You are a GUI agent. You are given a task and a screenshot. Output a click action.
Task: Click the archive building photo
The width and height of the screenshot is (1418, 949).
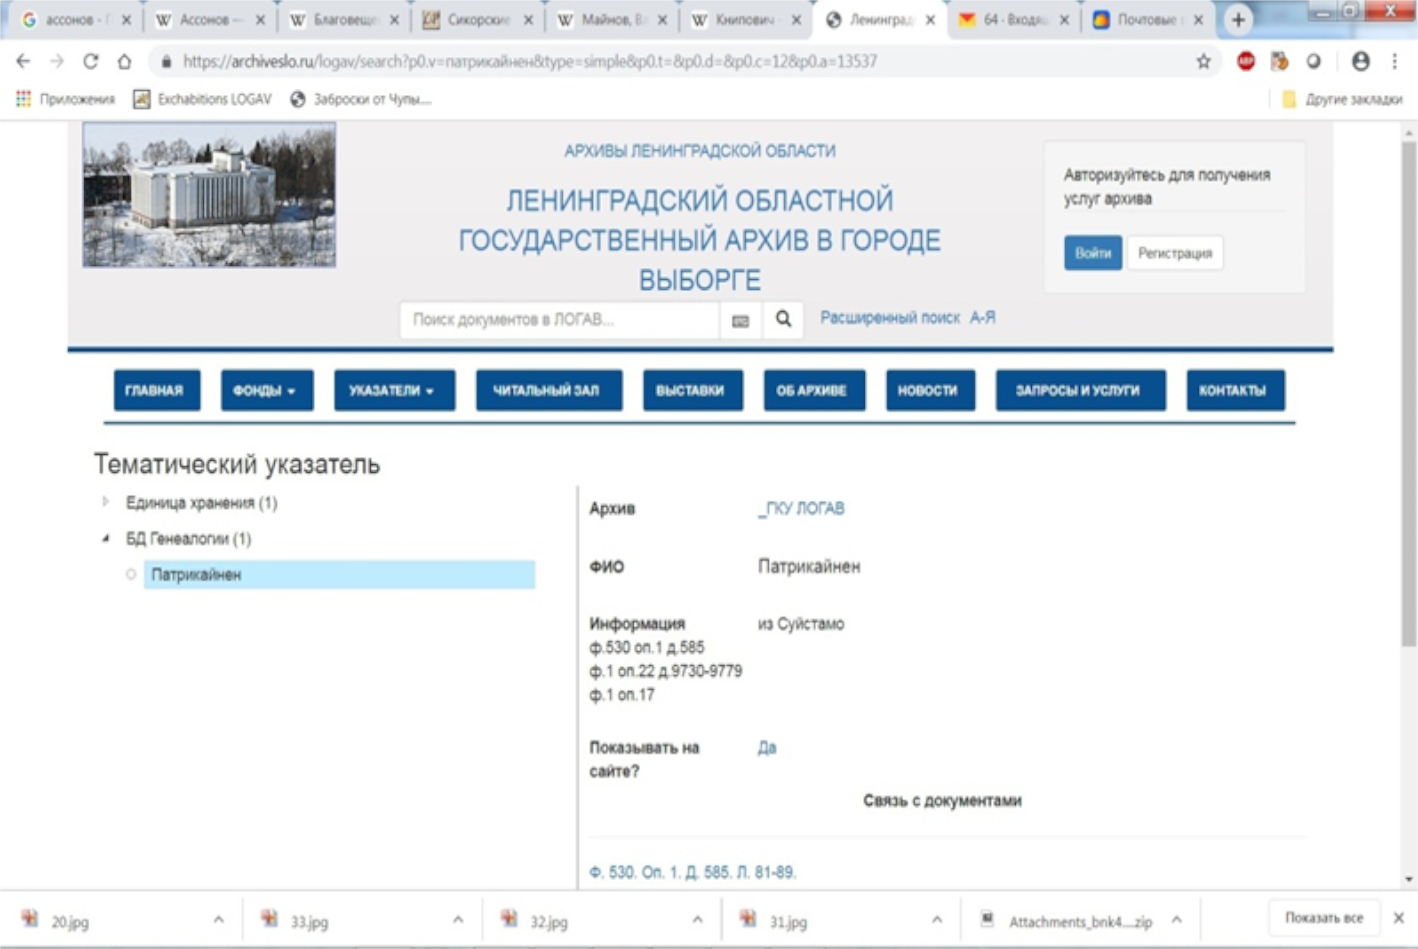click(209, 195)
